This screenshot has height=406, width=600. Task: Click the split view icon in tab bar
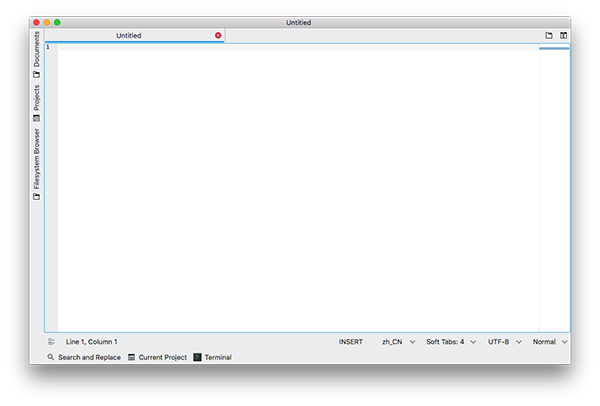tap(563, 35)
